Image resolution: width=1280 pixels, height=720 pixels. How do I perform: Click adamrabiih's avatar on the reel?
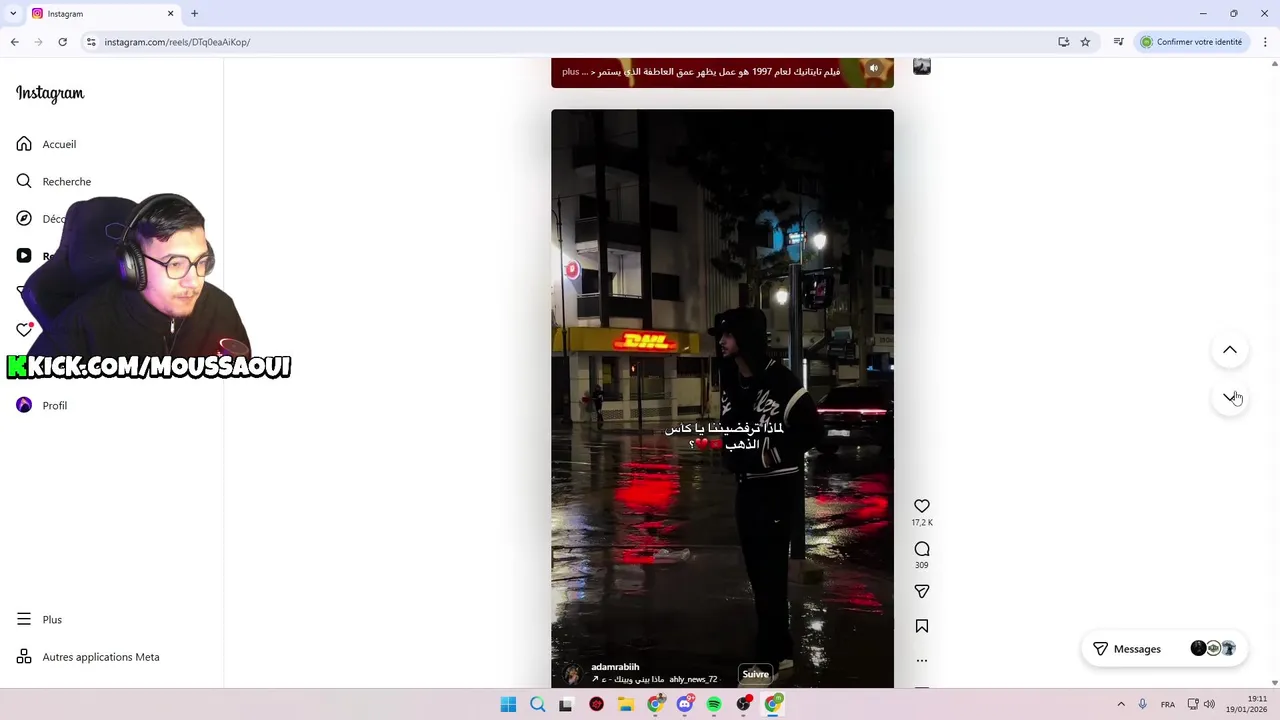pyautogui.click(x=572, y=674)
